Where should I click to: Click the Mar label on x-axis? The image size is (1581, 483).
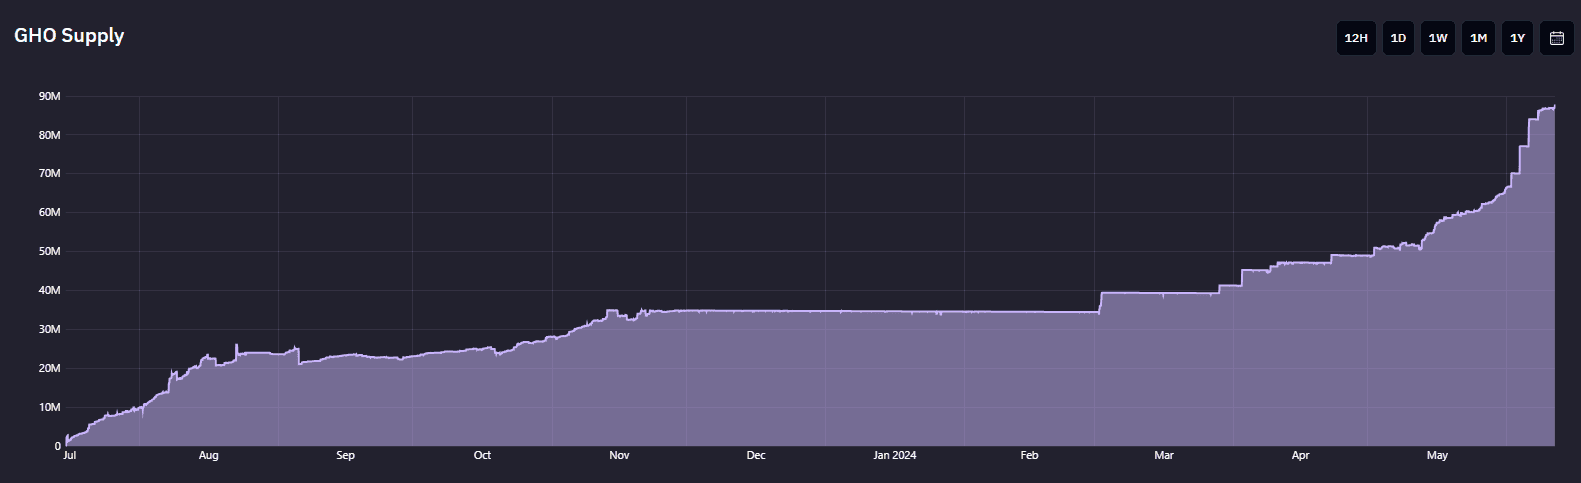click(1164, 455)
